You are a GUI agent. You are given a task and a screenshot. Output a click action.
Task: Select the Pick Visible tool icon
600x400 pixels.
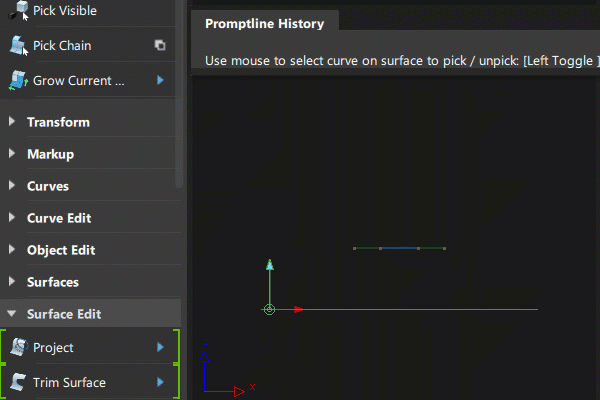[18, 11]
